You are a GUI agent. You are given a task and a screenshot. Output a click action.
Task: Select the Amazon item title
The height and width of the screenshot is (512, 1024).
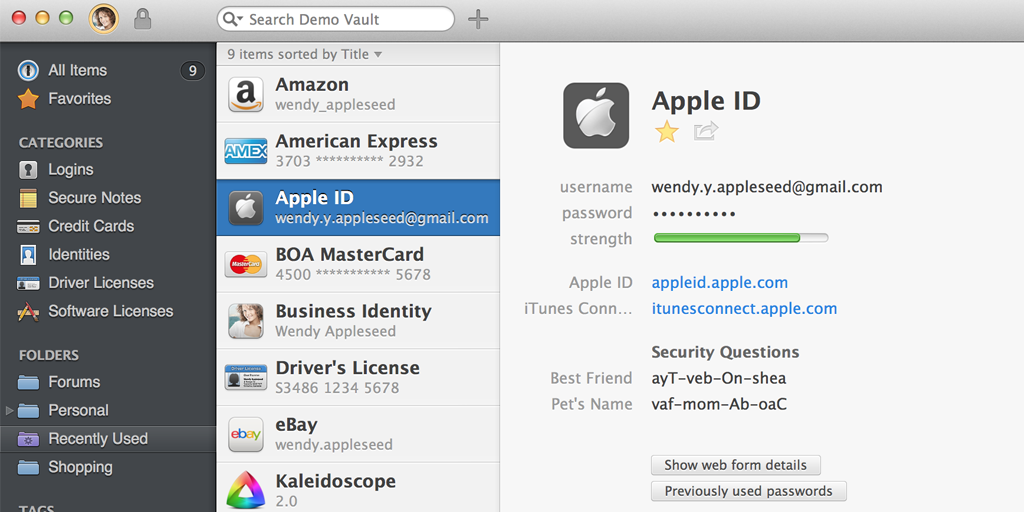coord(312,85)
